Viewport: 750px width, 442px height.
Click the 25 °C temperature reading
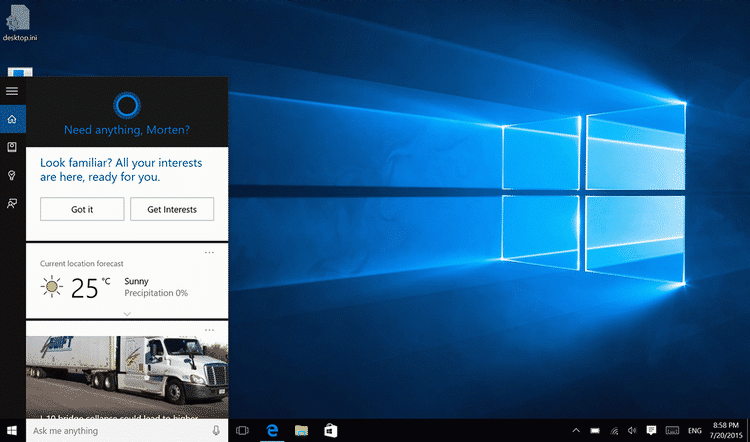(x=90, y=288)
